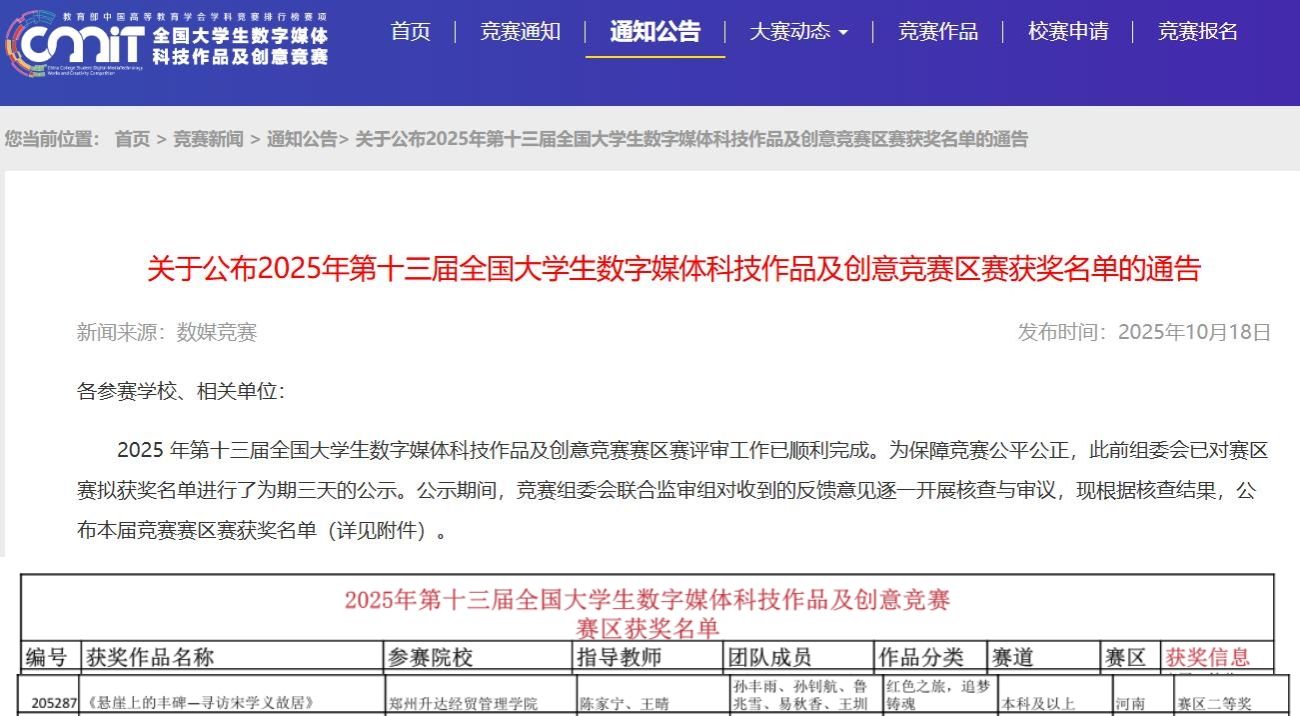Click the red announcement headline title

pyautogui.click(x=673, y=270)
